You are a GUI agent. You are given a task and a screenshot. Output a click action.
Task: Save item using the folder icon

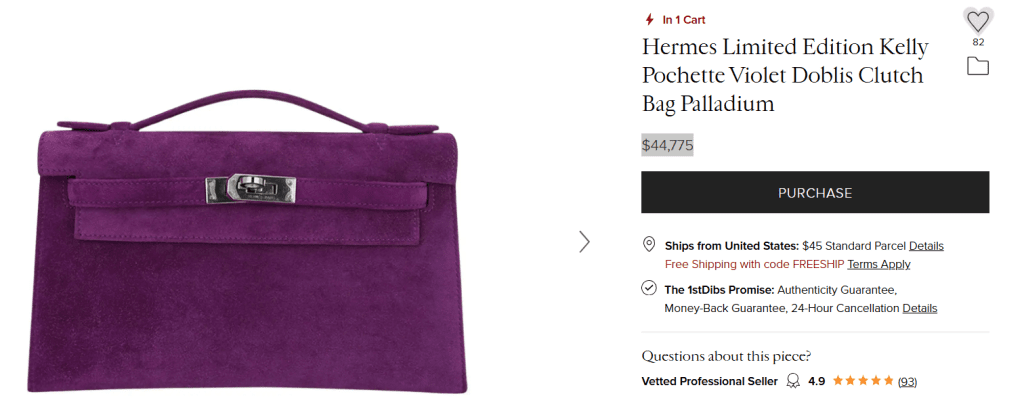[x=978, y=66]
